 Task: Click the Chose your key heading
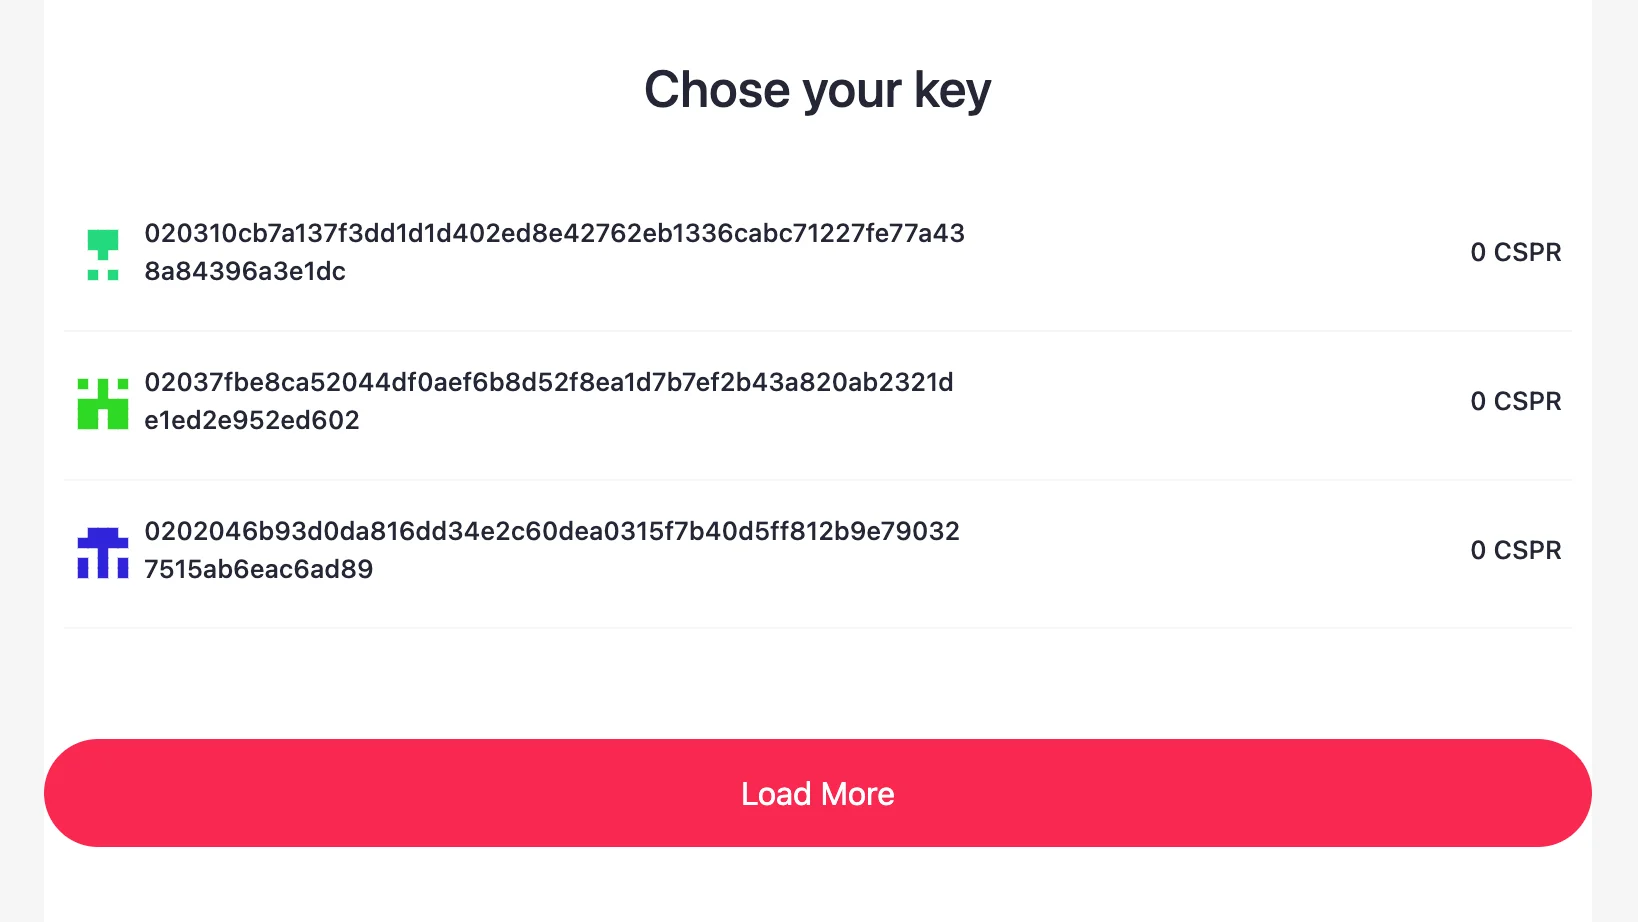pyautogui.click(x=818, y=90)
